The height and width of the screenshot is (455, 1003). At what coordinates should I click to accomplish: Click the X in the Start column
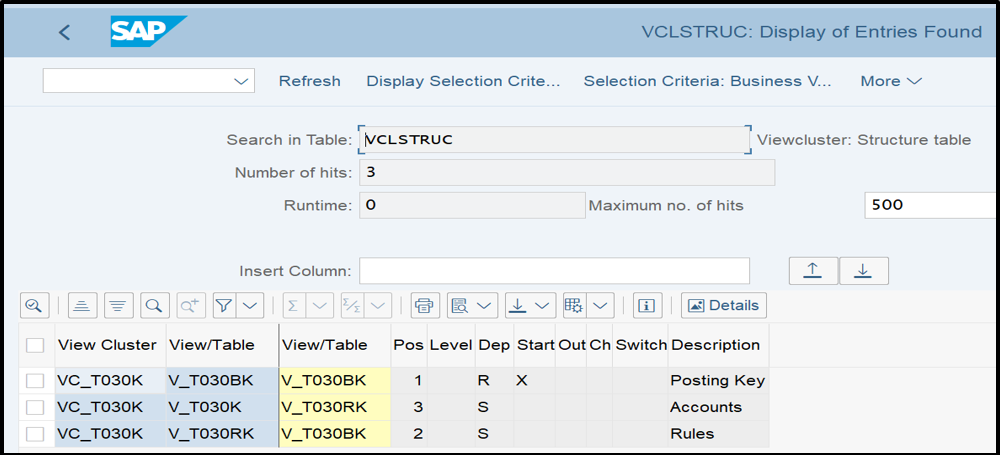coord(521,381)
